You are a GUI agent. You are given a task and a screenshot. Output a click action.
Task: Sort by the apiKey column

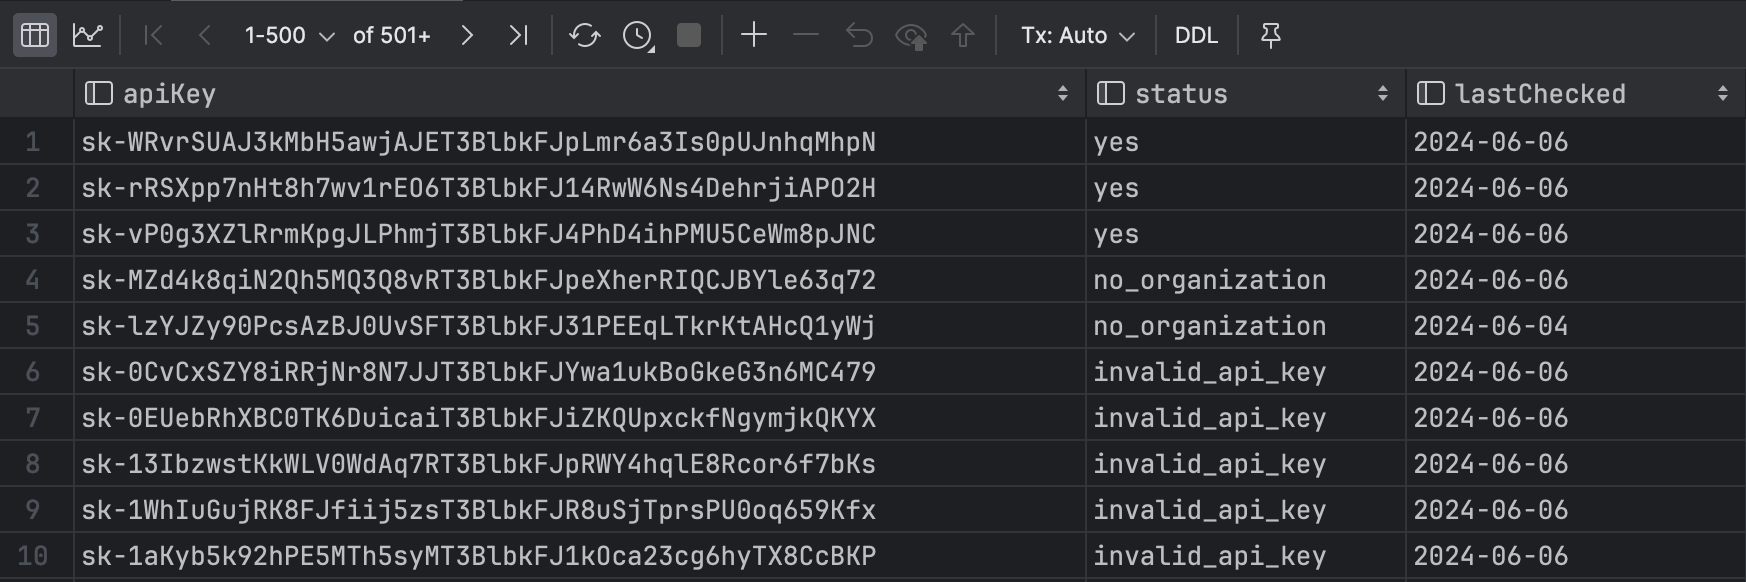click(1062, 94)
